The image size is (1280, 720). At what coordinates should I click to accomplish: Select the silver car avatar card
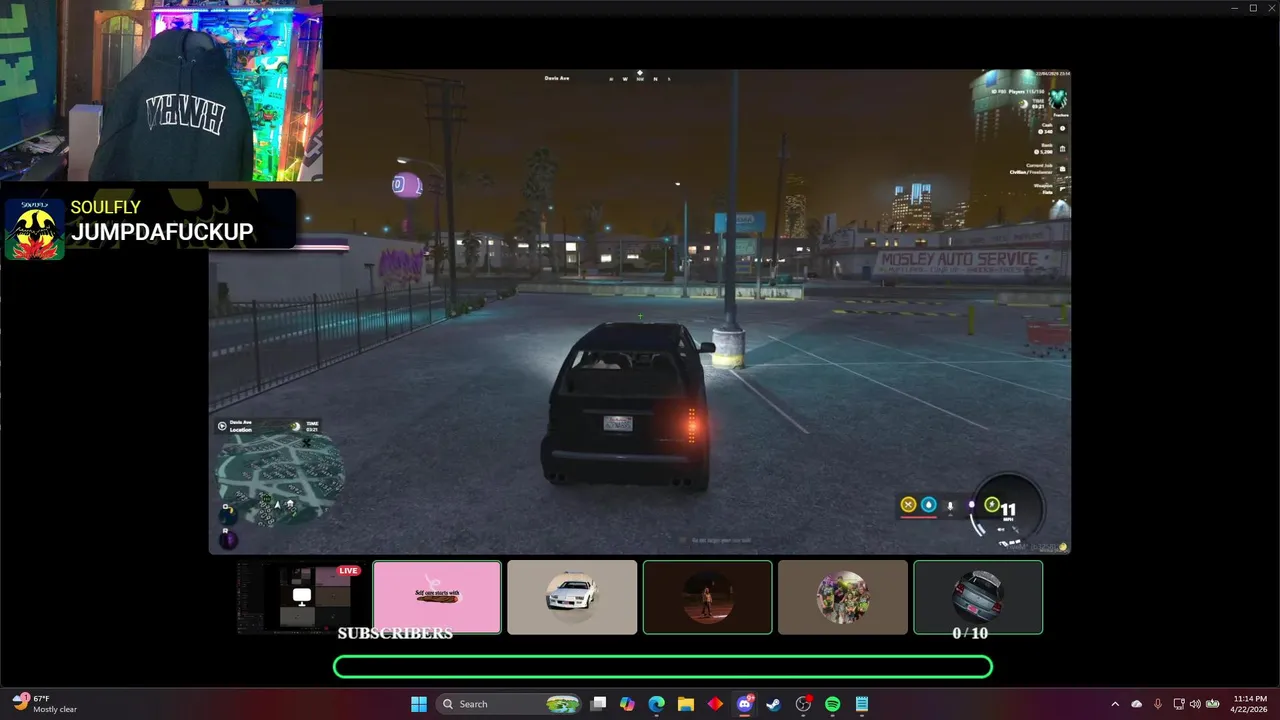(978, 597)
